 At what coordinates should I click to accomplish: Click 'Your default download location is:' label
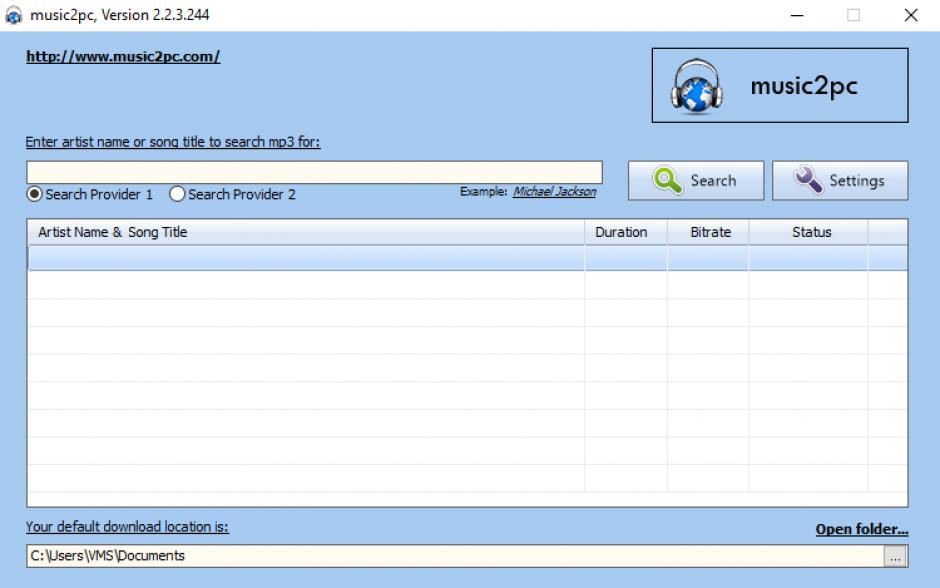coord(127,527)
